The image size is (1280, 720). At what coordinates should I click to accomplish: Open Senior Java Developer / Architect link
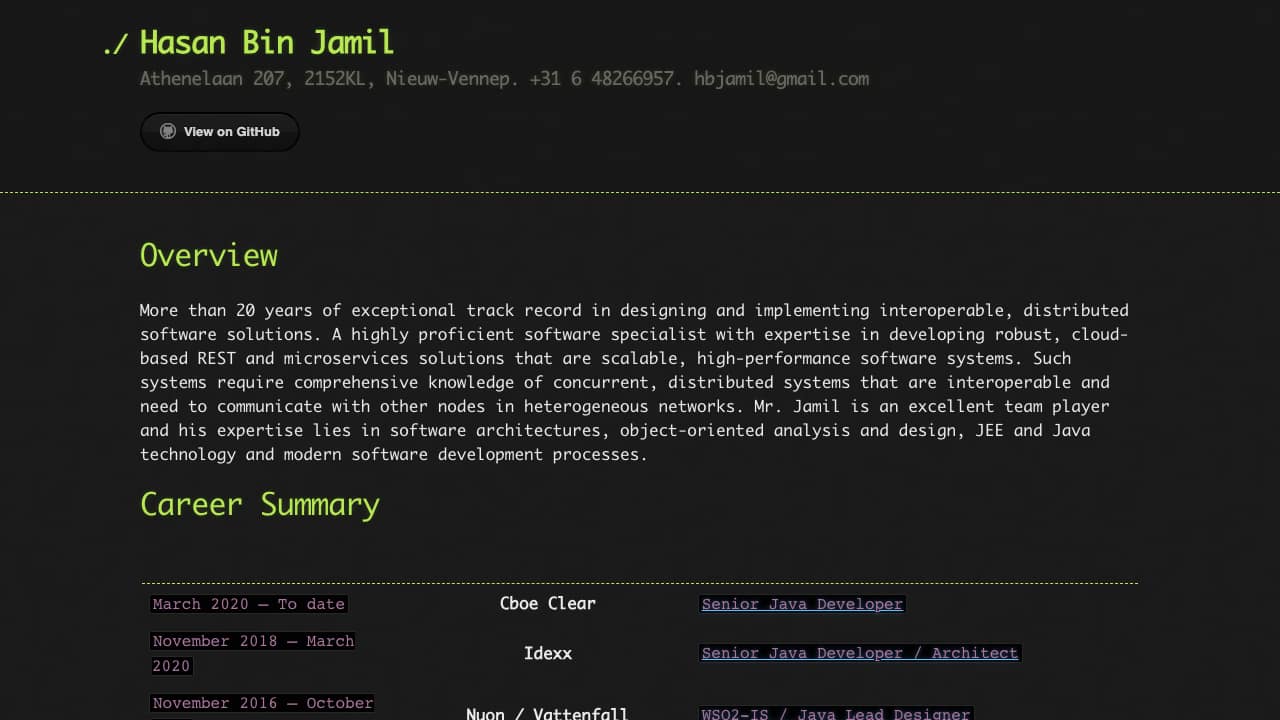click(860, 653)
